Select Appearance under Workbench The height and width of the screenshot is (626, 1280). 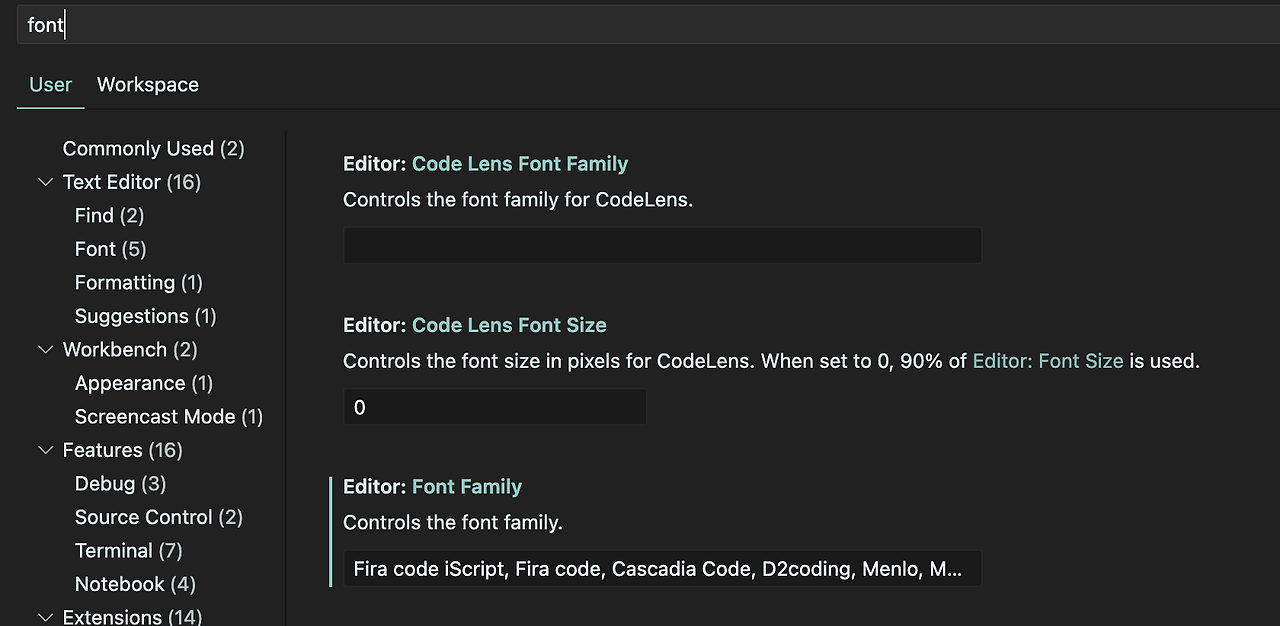(143, 383)
